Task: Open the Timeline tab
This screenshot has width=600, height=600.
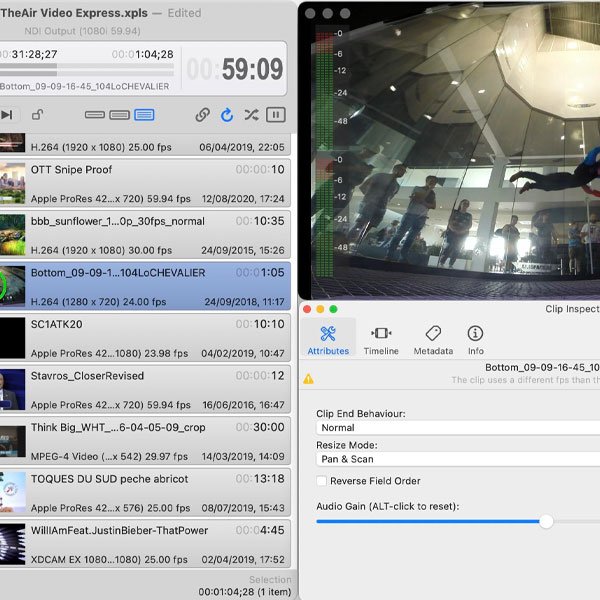Action: tap(381, 340)
